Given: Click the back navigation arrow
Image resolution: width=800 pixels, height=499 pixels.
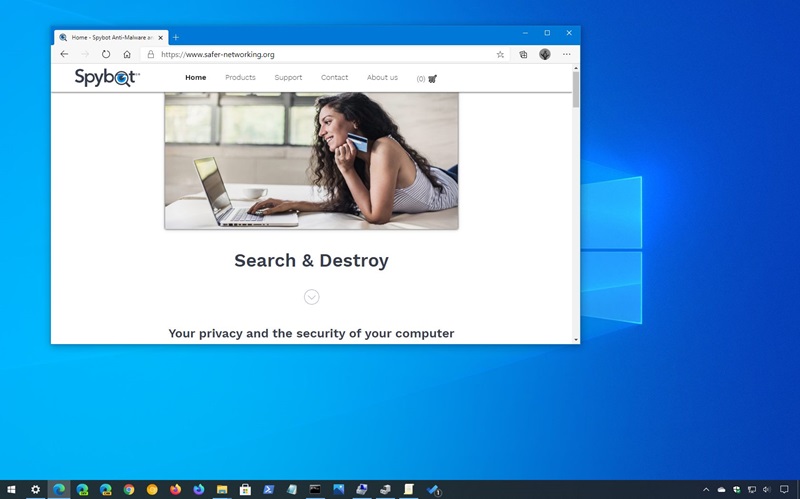Looking at the screenshot, I should pyautogui.click(x=64, y=54).
